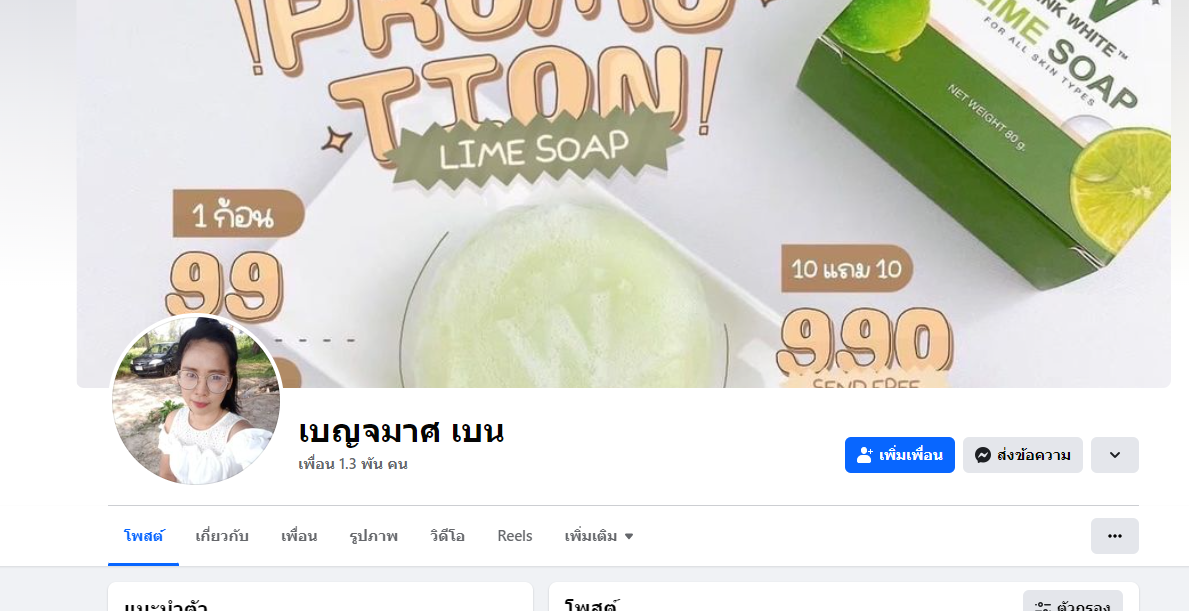Click the เพื่อน 1.3 พัน คน friends count
Image resolution: width=1189 pixels, height=611 pixels.
(x=353, y=464)
